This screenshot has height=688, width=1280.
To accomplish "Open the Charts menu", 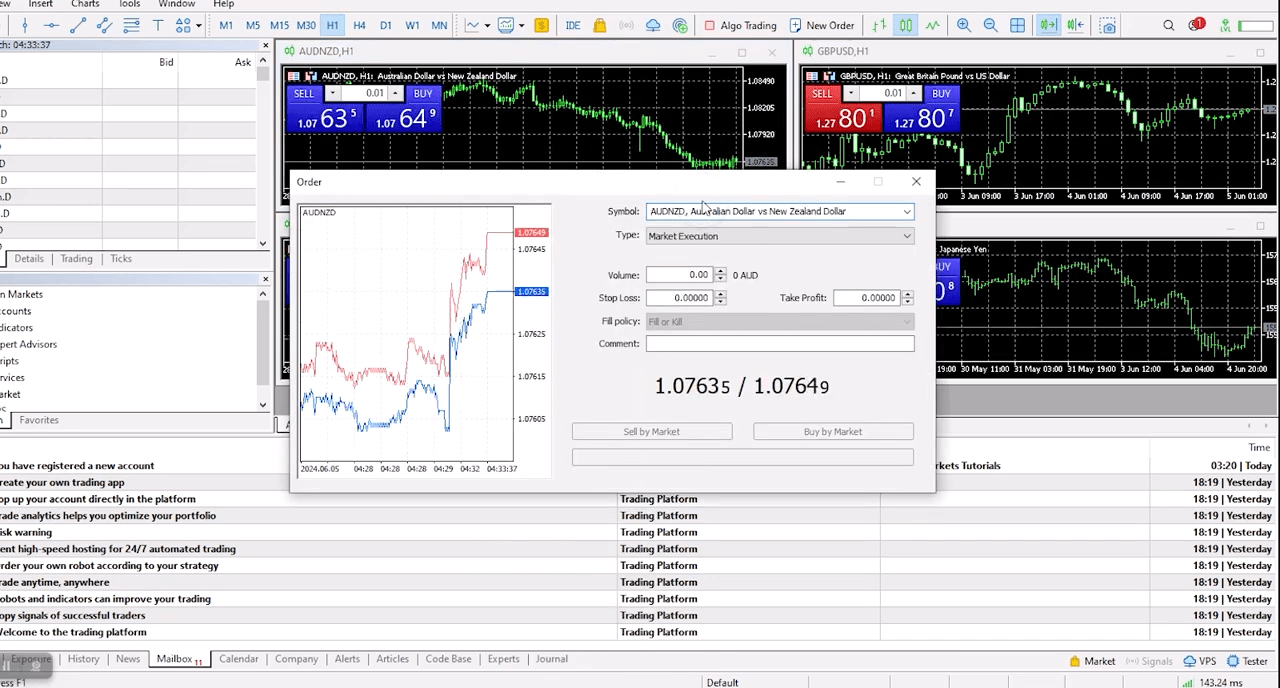I will coord(84,4).
